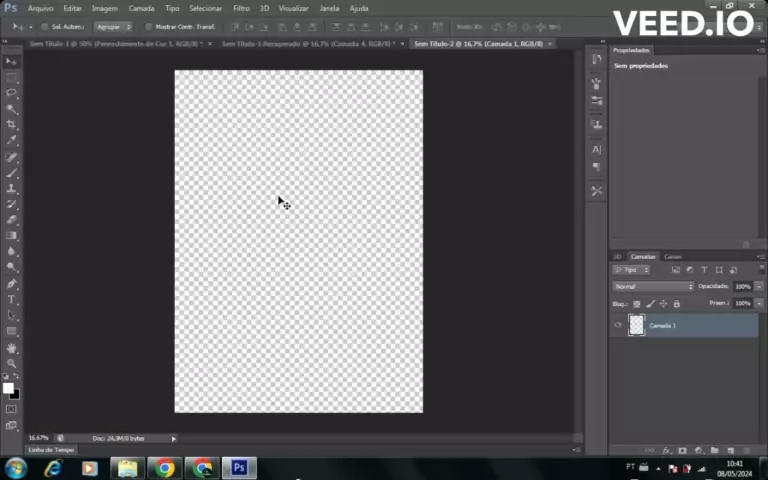Screen dimensions: 768x480
Task: Select the Move tool in the toolbox
Action: (x=12, y=61)
